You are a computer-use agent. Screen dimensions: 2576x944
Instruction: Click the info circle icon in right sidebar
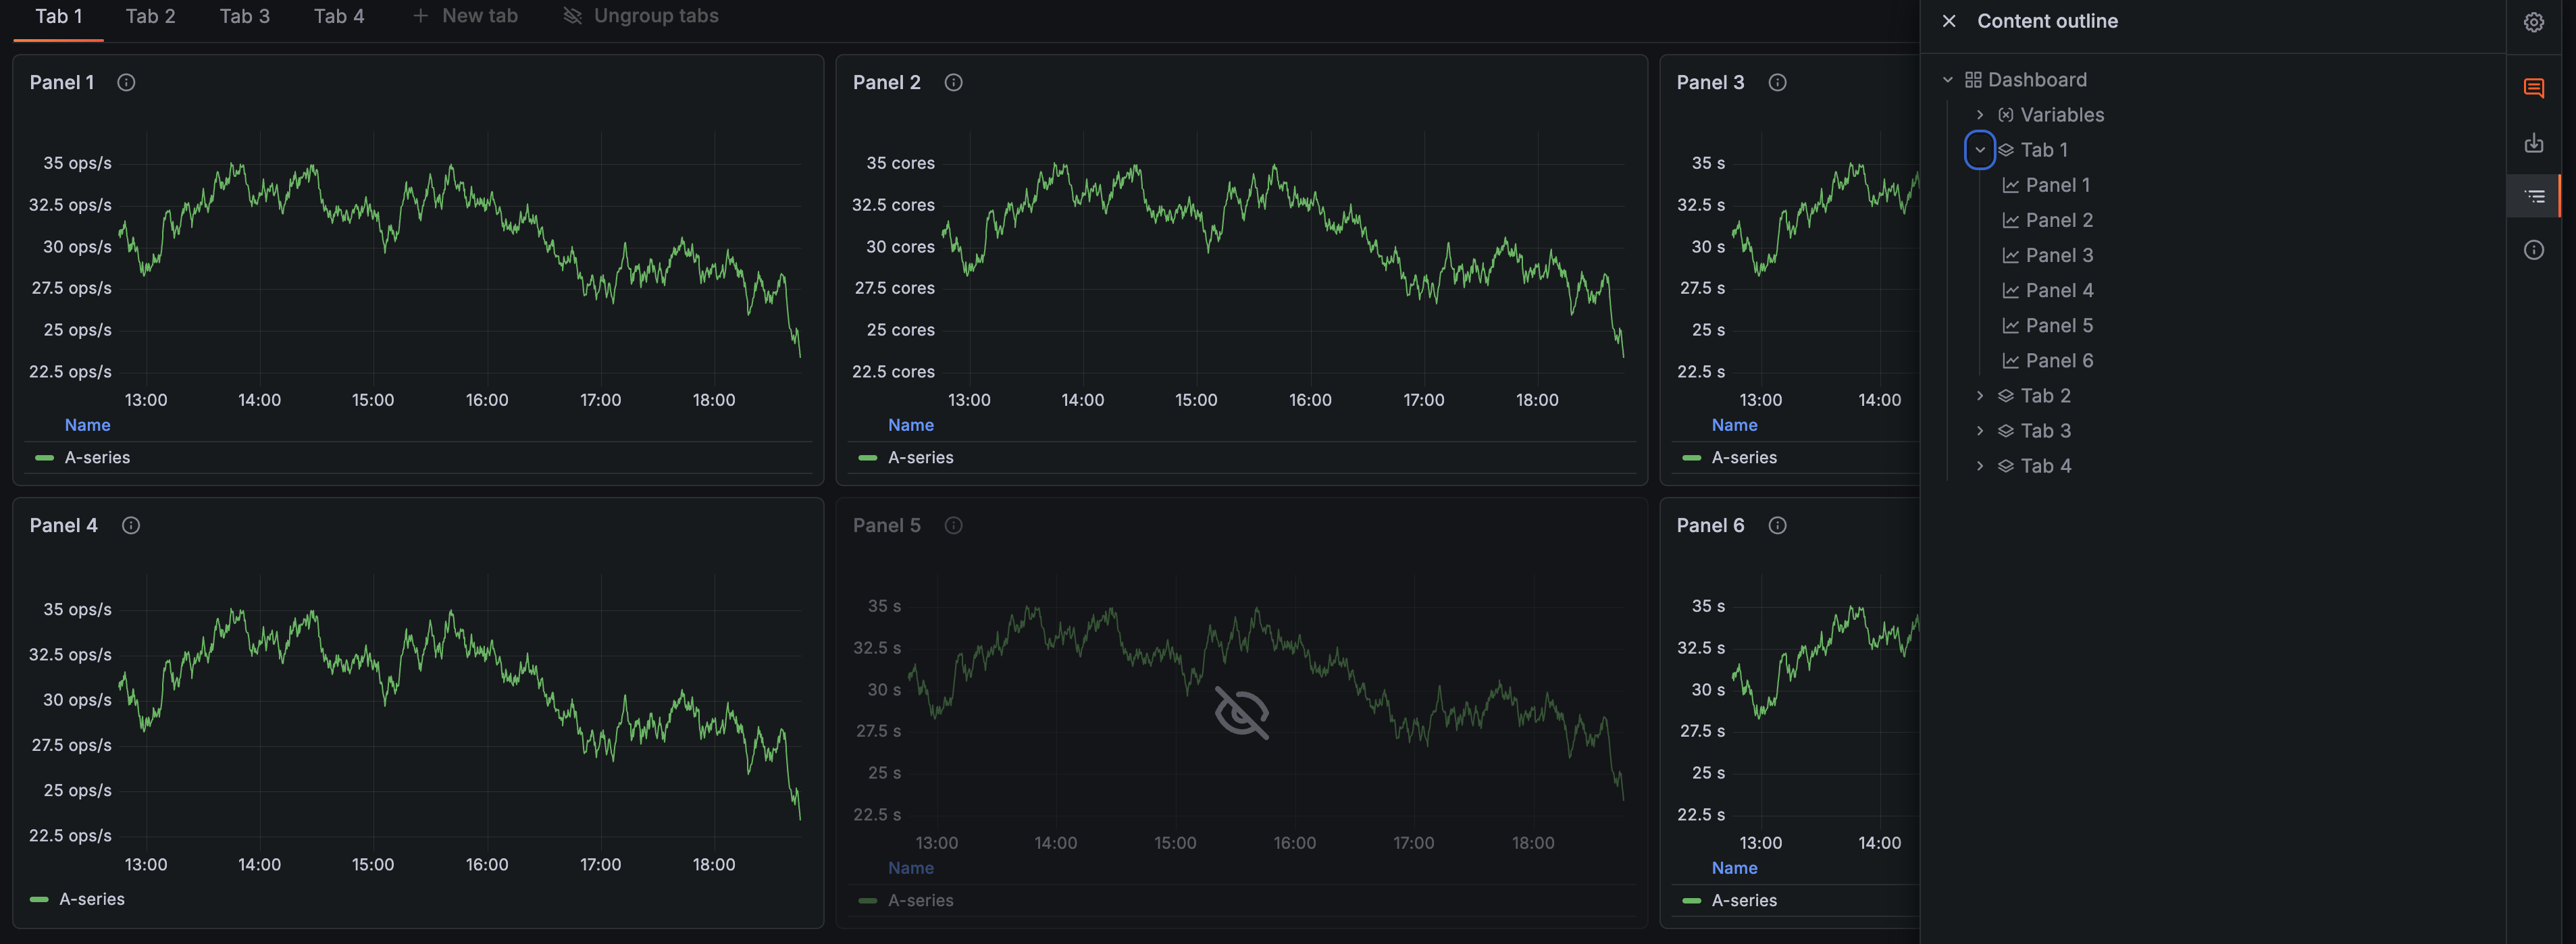[x=2533, y=250]
